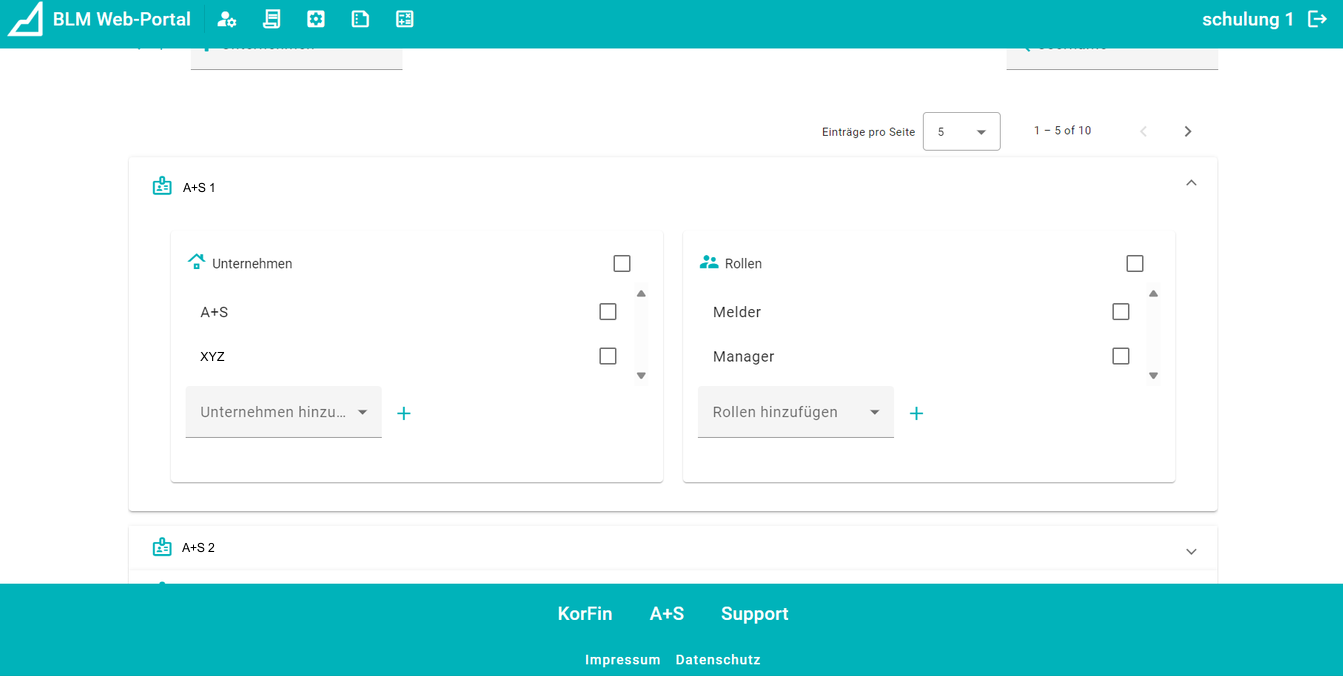This screenshot has width=1343, height=676.
Task: Open the Einträge pro Seite dropdown
Action: tap(961, 131)
